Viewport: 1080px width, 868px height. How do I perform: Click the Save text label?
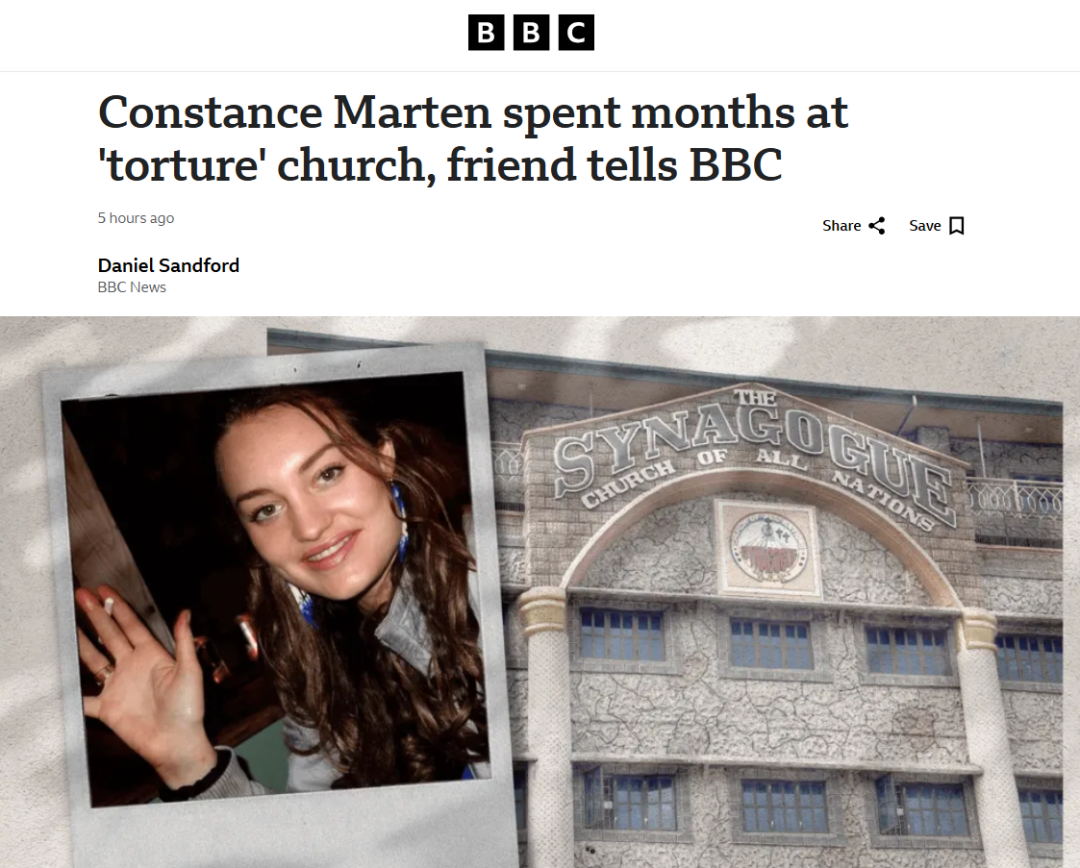click(924, 226)
